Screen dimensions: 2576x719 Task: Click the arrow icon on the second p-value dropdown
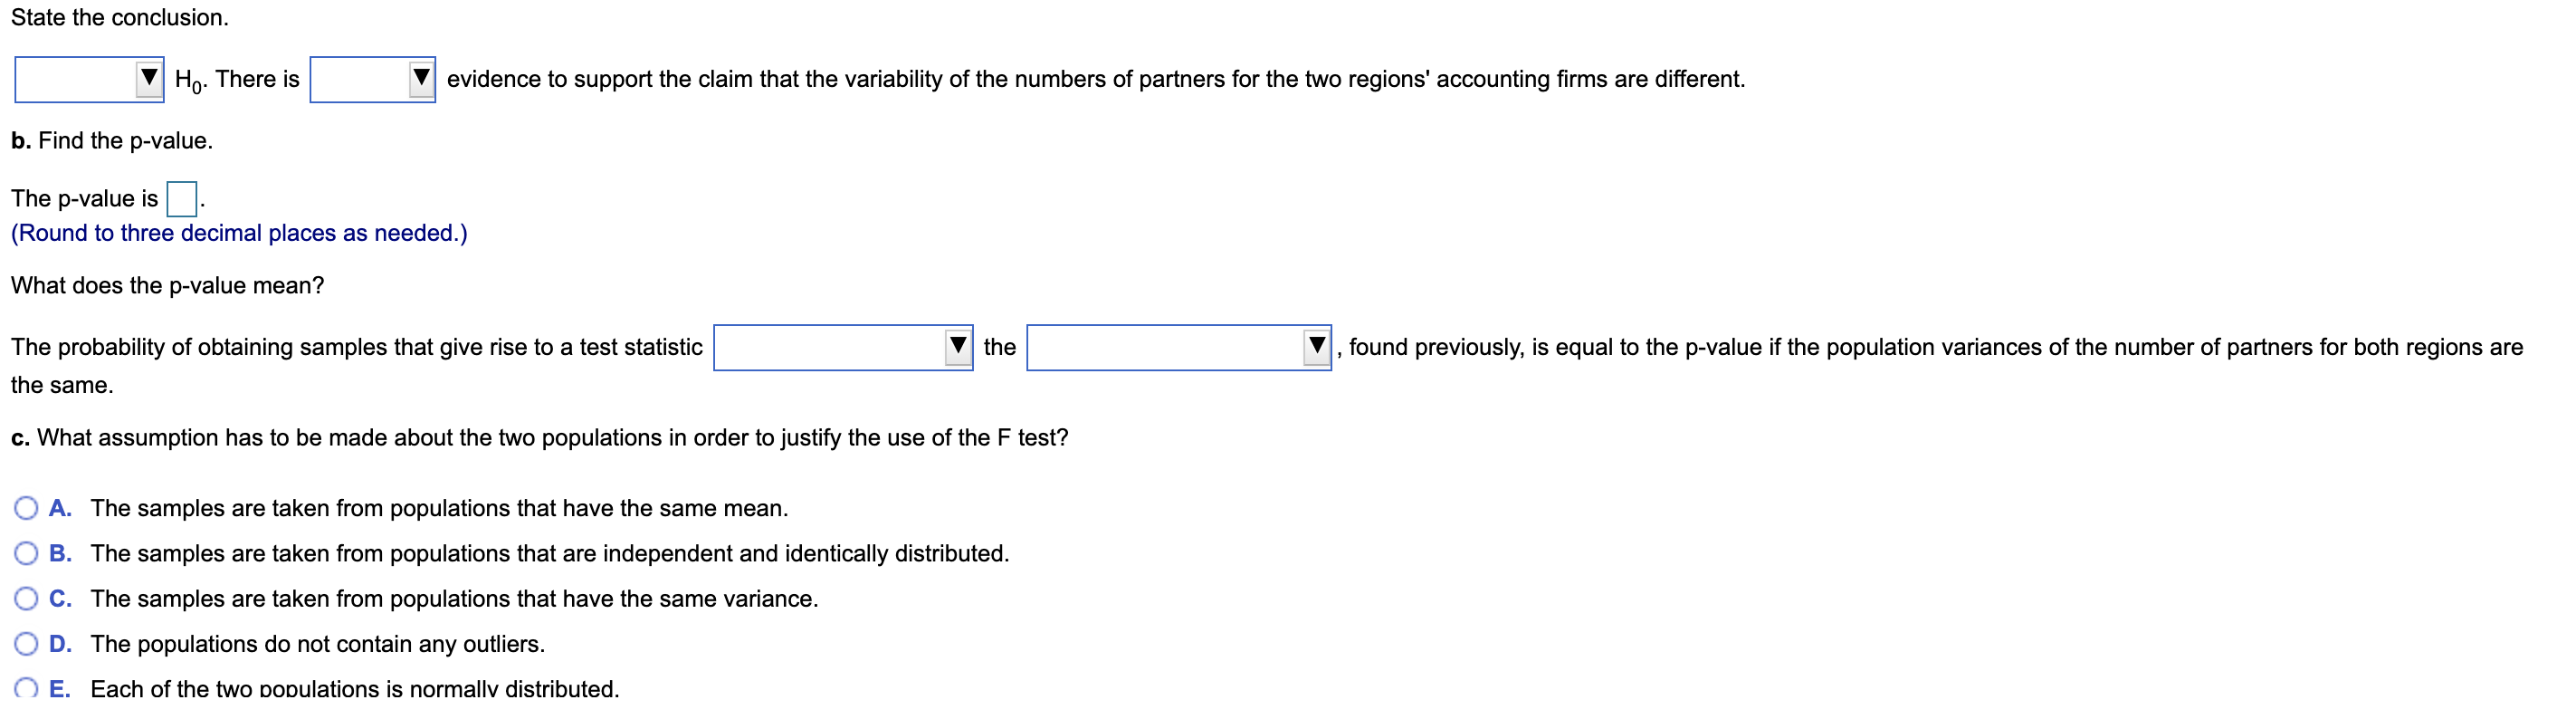[x=1313, y=347]
